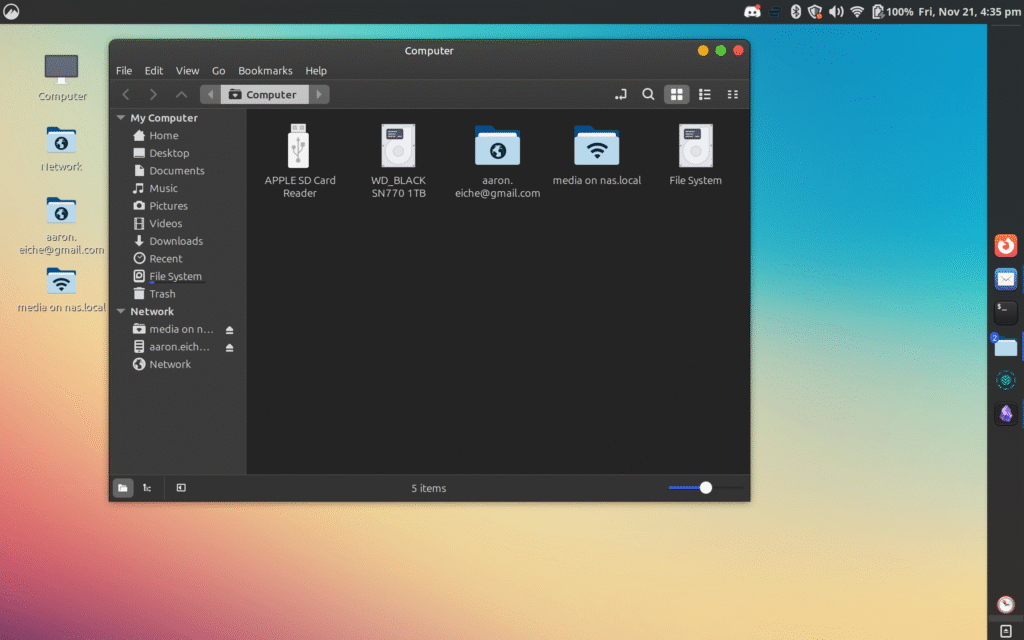Hide the sidebar using status bar button

181,488
